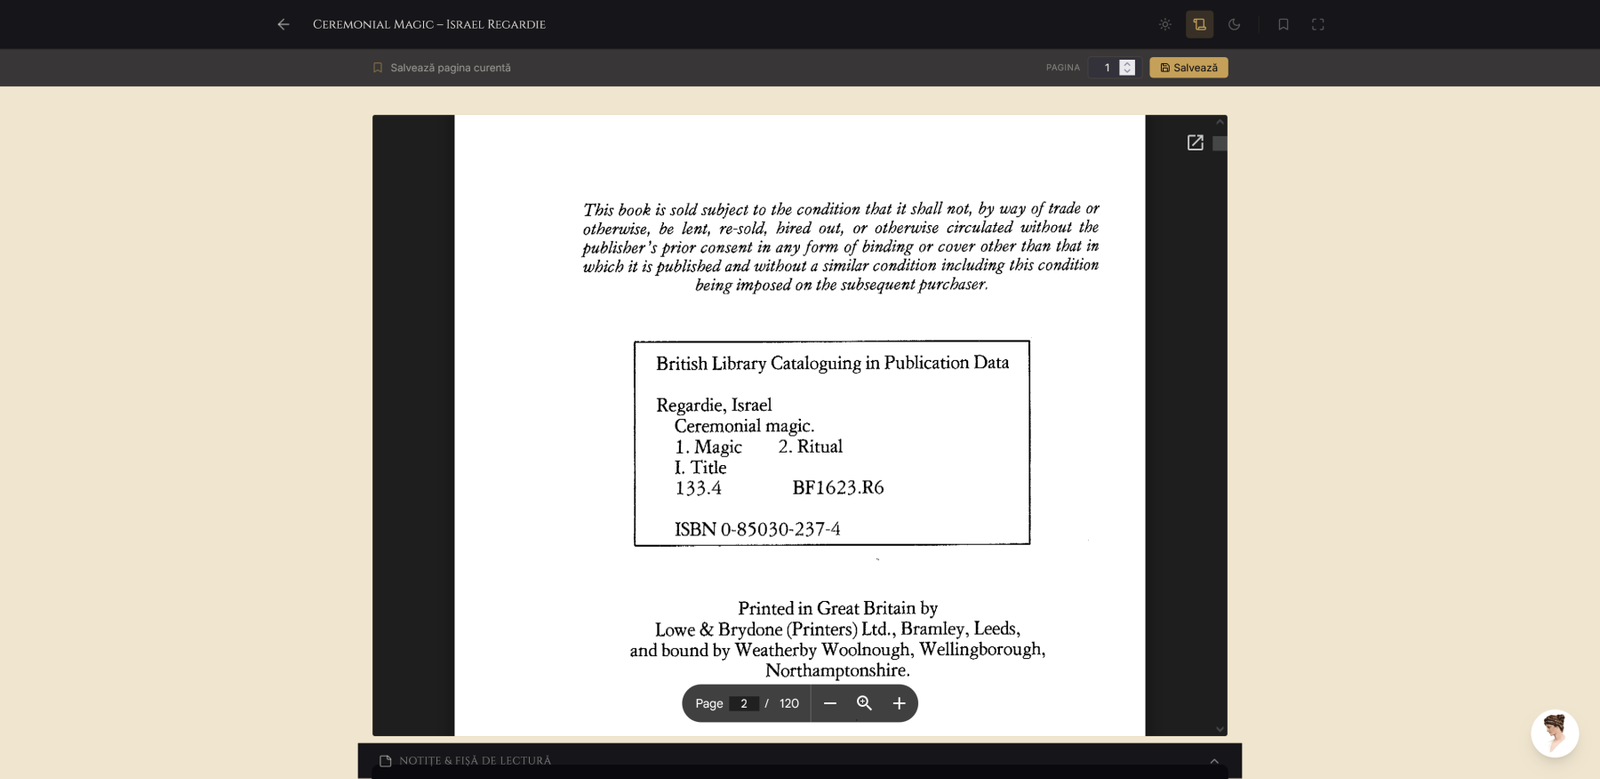Click the Notițe & Fișă de lectură header
The height and width of the screenshot is (779, 1600).
tap(800, 761)
